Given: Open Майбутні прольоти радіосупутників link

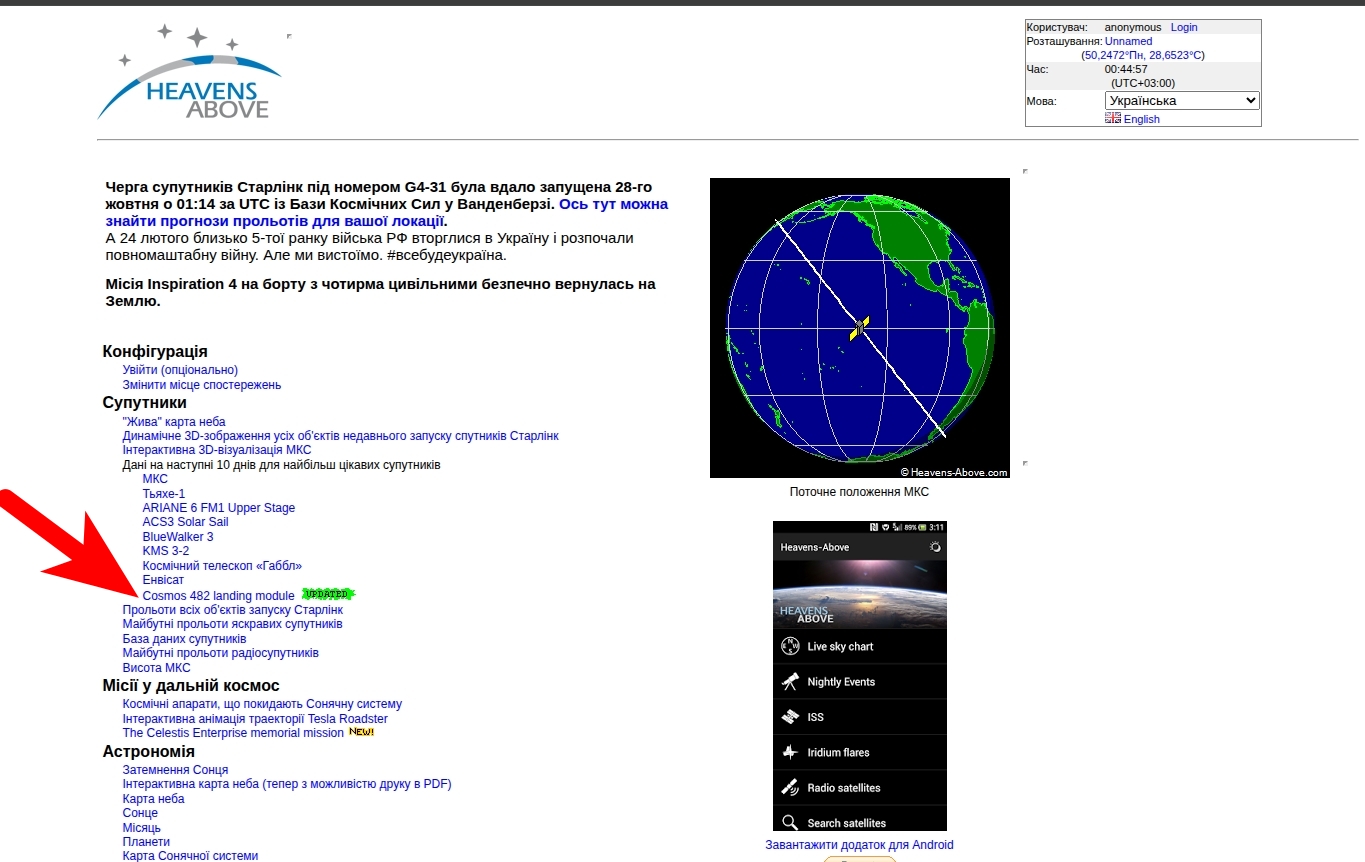Looking at the screenshot, I should point(221,653).
